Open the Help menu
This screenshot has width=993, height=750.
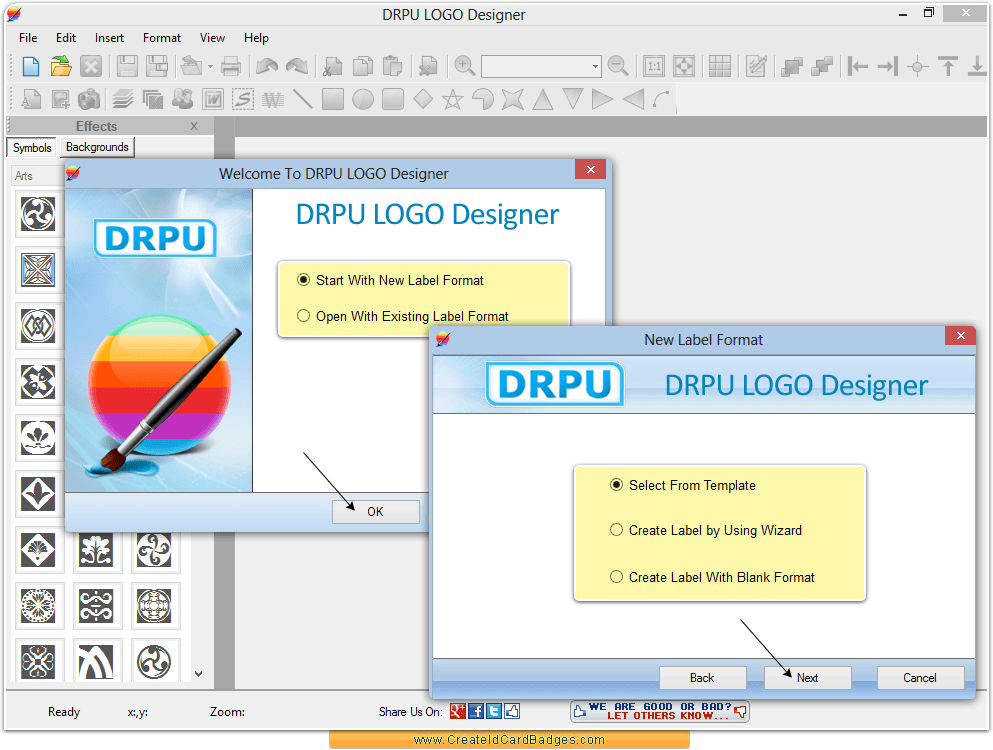[256, 38]
